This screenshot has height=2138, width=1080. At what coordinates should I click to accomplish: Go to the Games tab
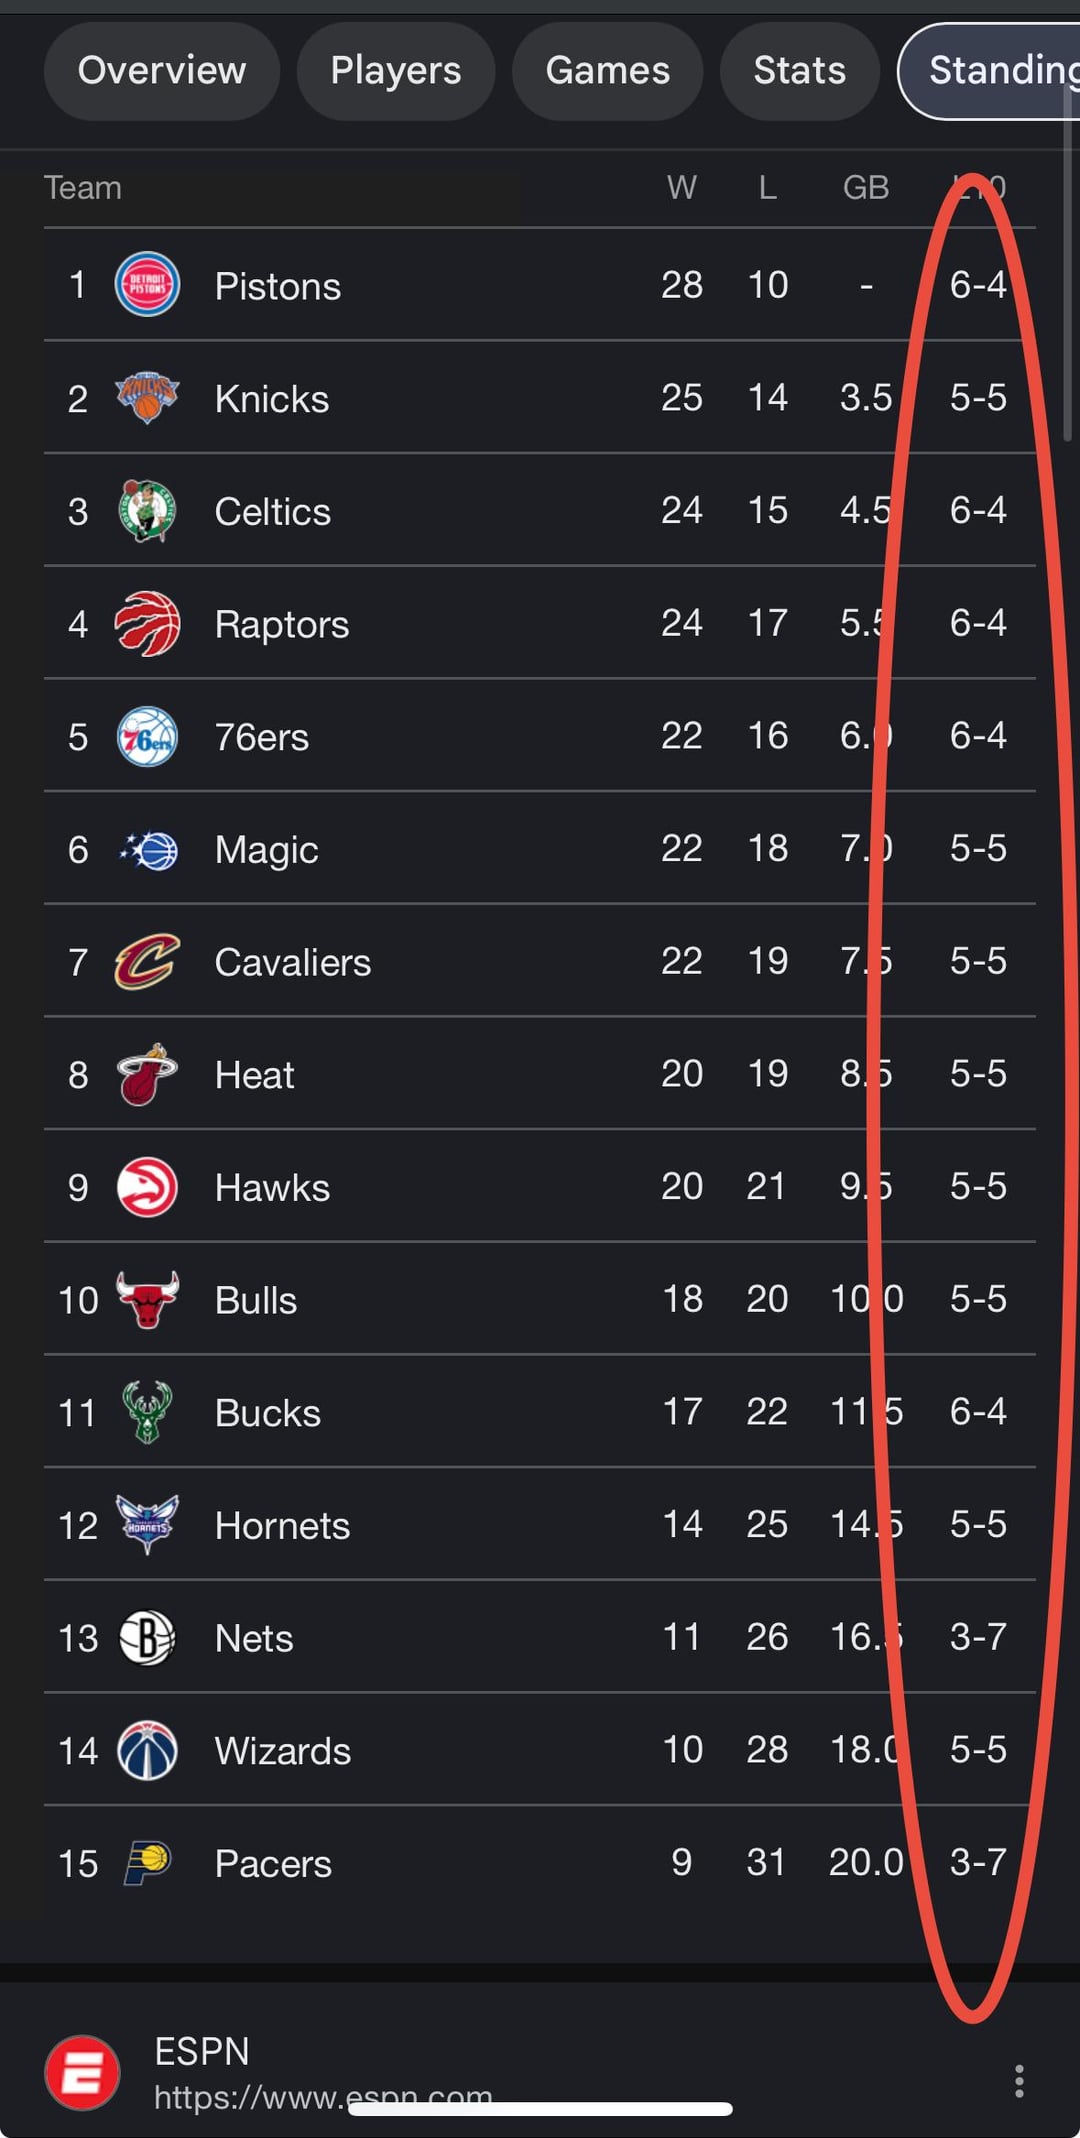coord(607,71)
